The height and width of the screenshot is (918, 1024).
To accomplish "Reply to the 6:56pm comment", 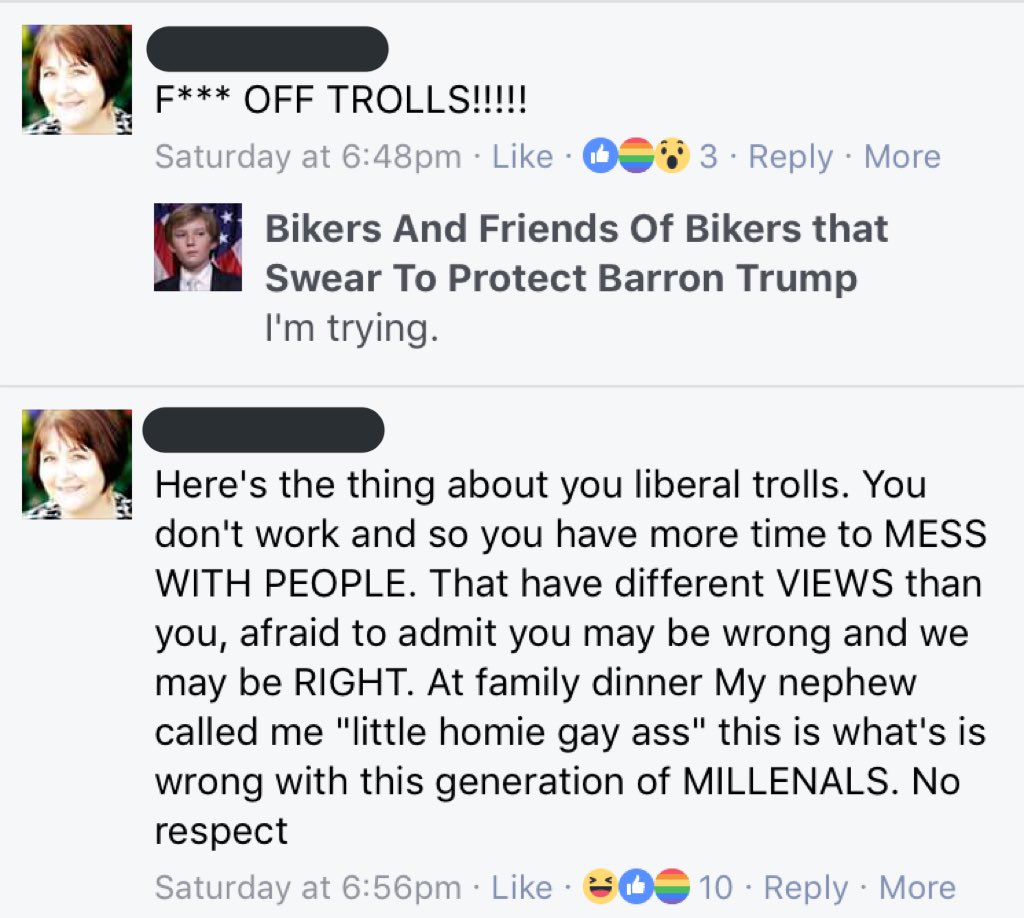I will (x=806, y=888).
